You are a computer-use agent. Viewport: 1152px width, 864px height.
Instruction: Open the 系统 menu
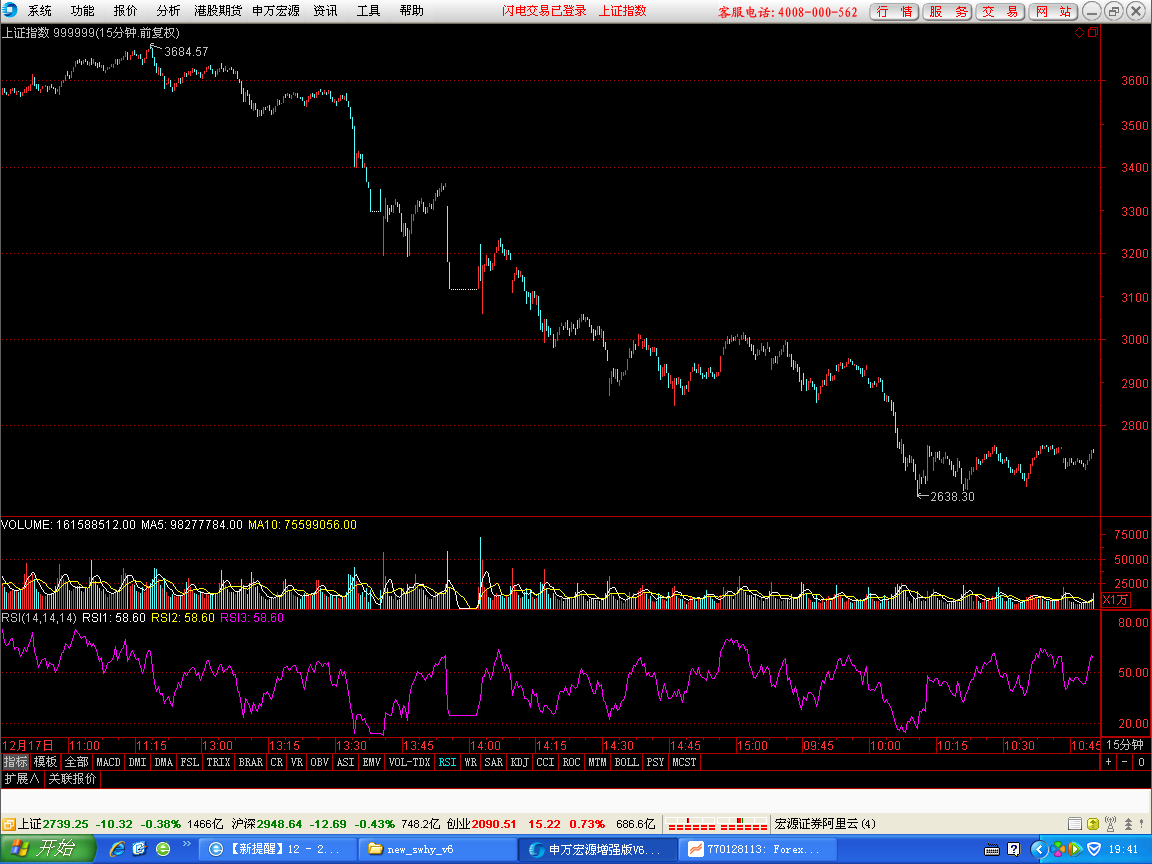(40, 11)
